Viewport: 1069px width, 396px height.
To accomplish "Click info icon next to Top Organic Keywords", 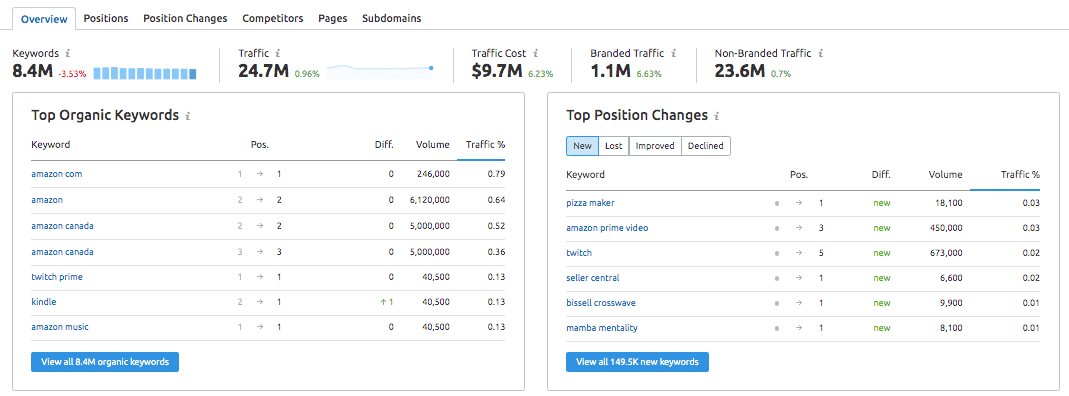I will [x=187, y=116].
